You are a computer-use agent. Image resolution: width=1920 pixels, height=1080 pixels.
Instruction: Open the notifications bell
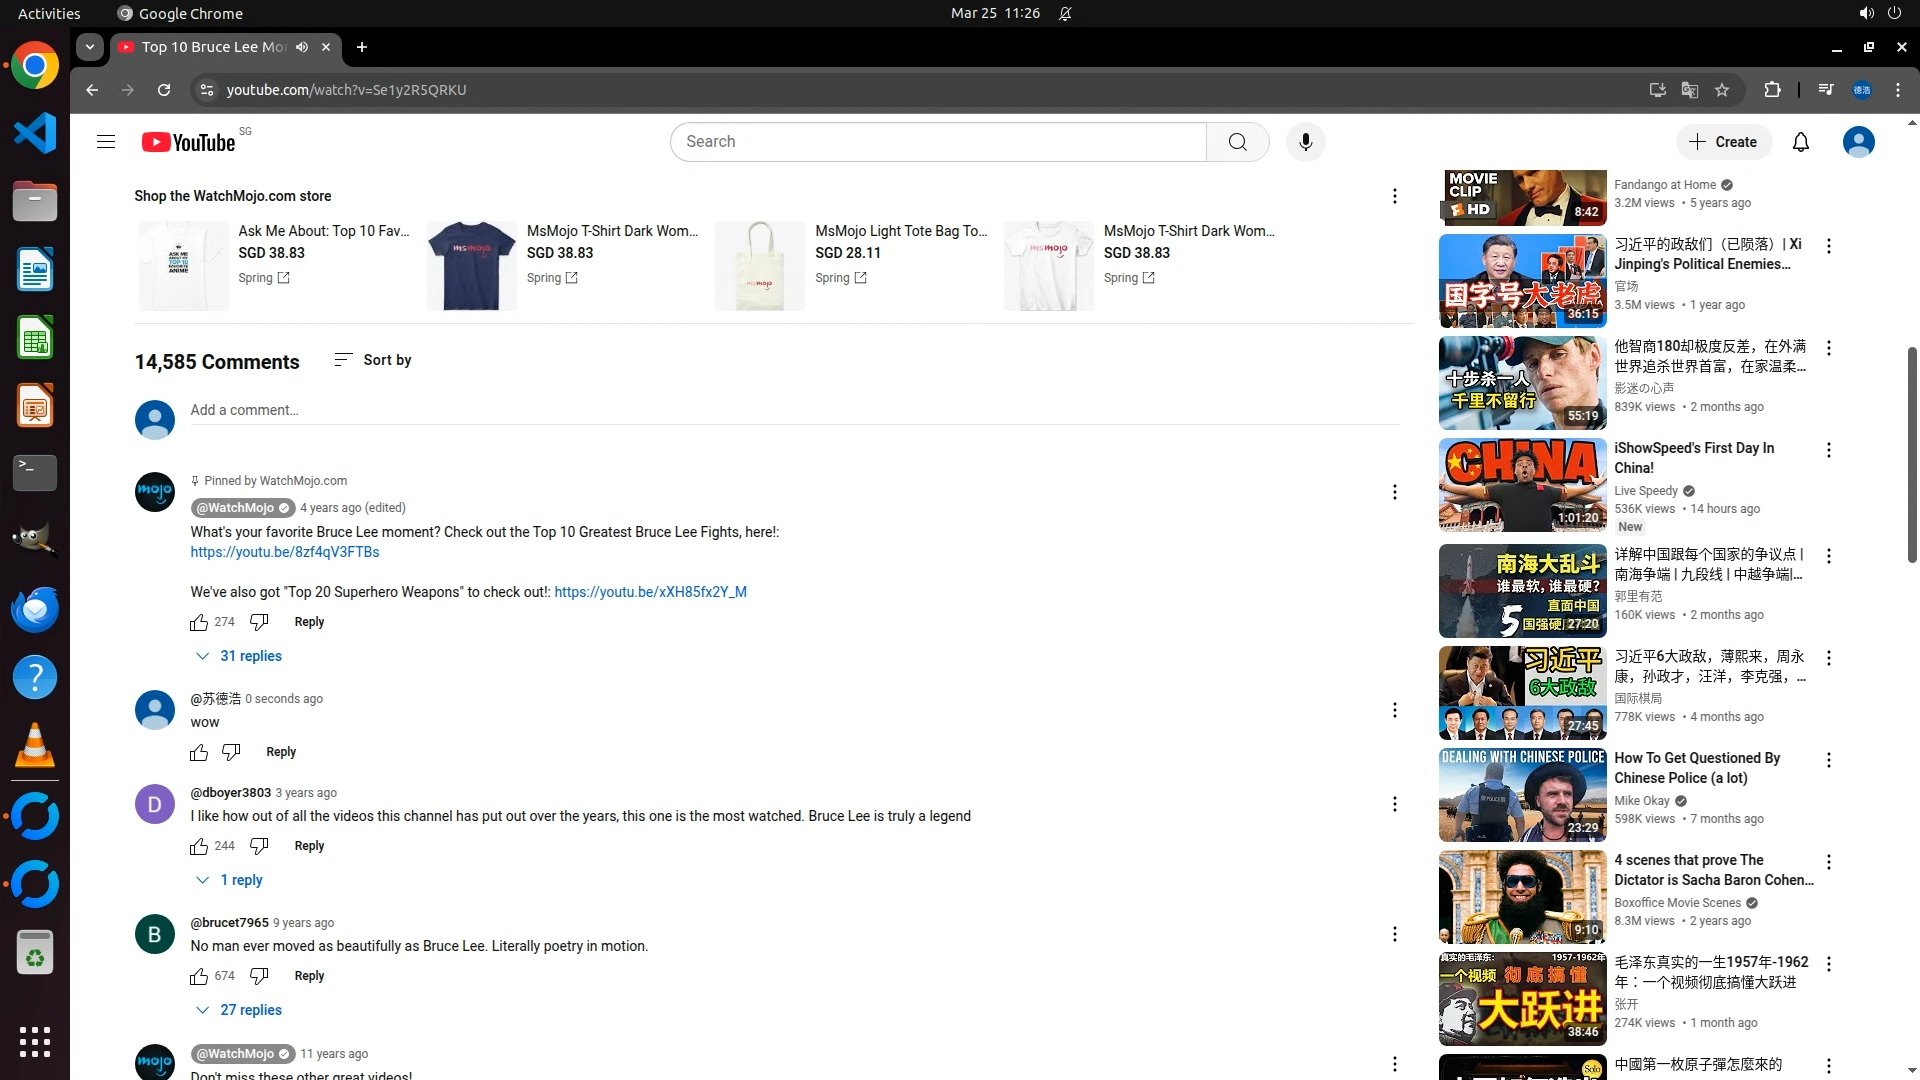click(x=1800, y=142)
